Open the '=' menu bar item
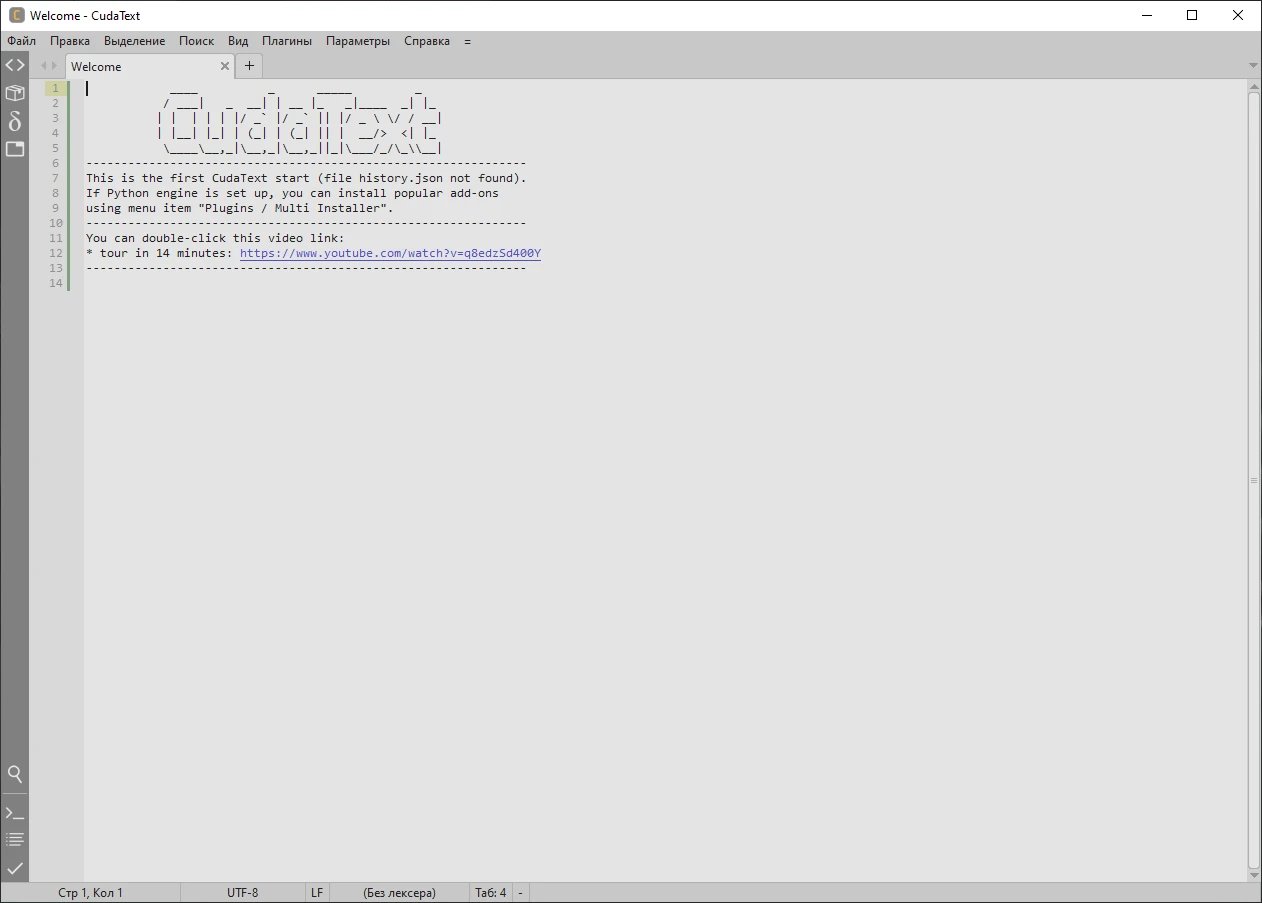 pos(467,41)
